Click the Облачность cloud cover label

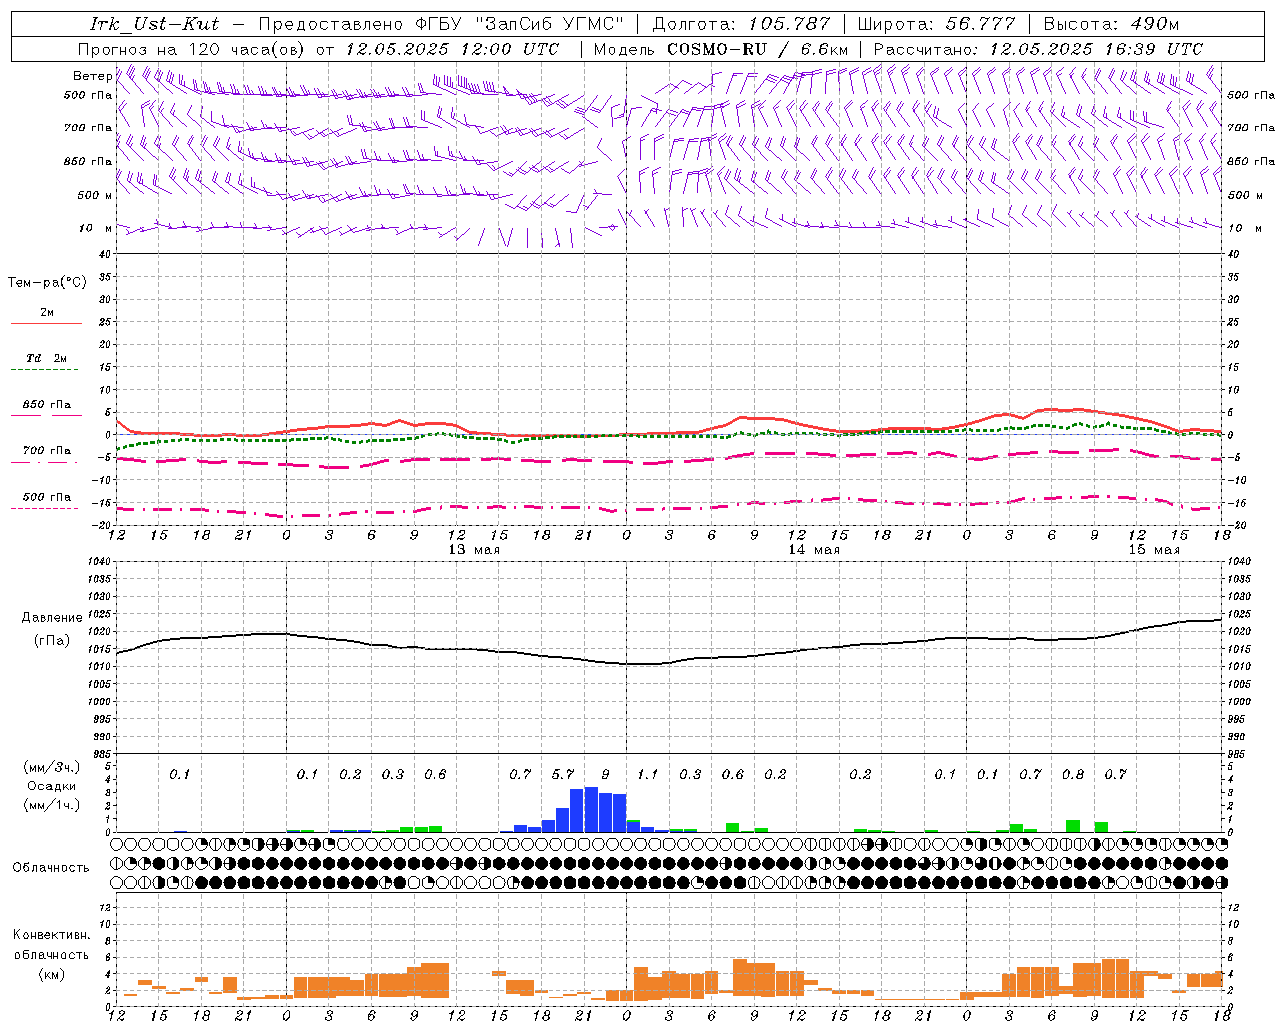point(51,867)
